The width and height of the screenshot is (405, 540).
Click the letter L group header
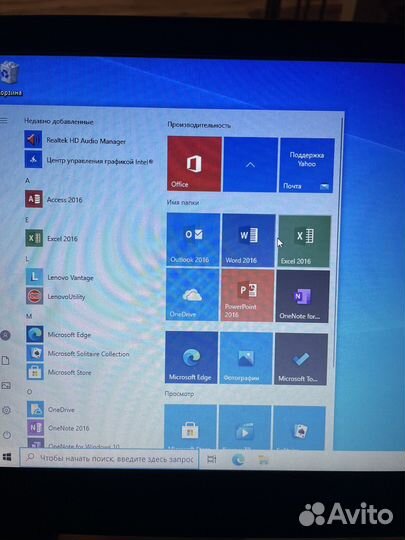(x=27, y=259)
